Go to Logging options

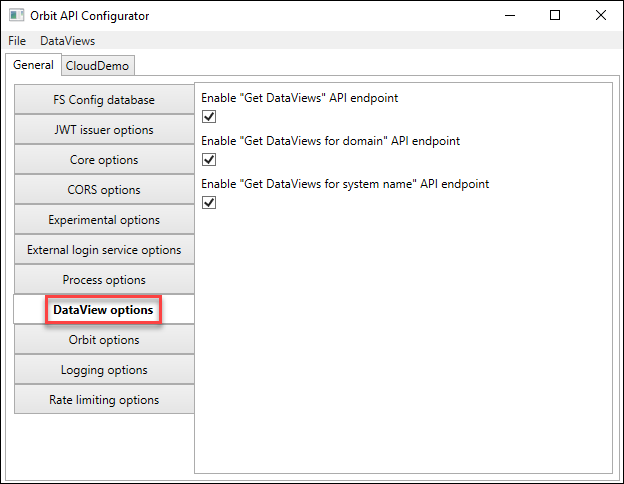pos(104,369)
